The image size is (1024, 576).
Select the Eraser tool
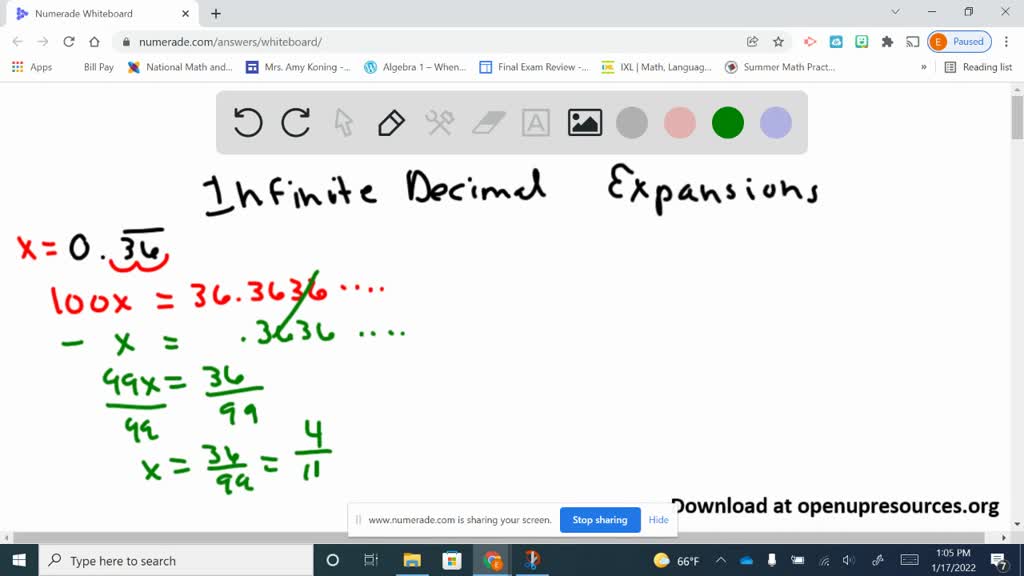[x=487, y=122]
